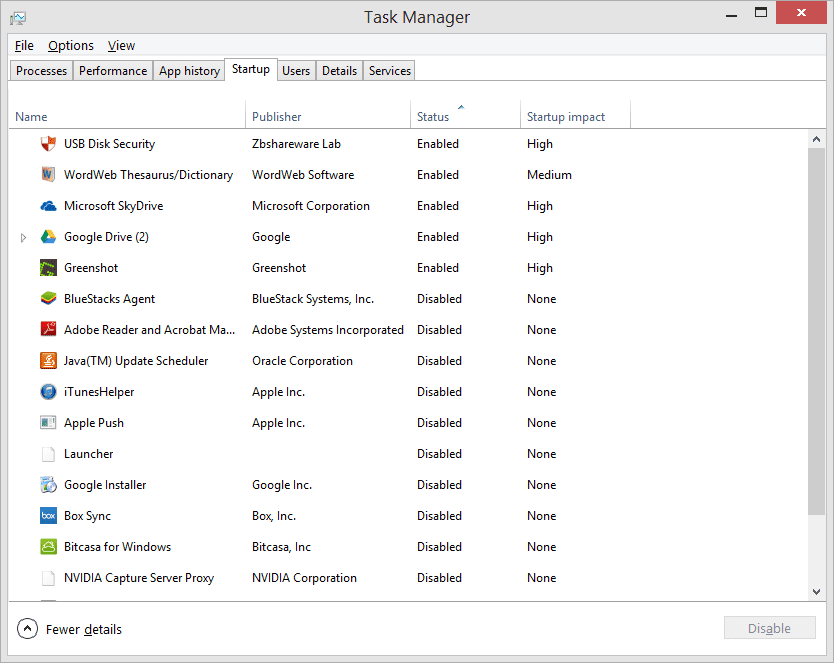Screen dimensions: 834x663
Task: Select the Adobe Reader and Acrobat icon
Action: (x=48, y=330)
